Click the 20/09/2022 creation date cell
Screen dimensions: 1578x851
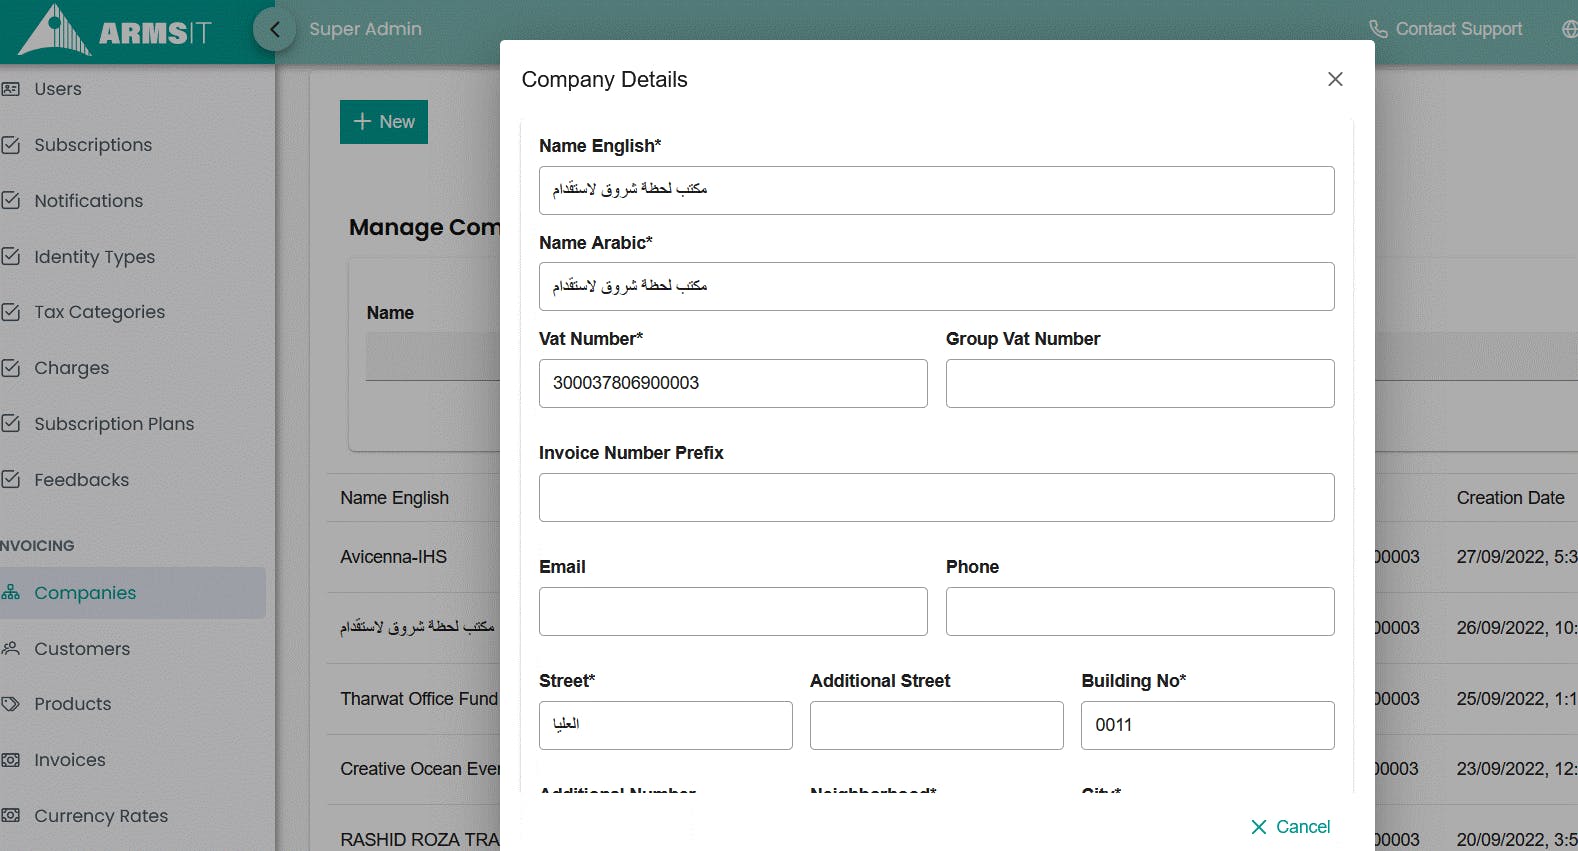(x=1516, y=840)
